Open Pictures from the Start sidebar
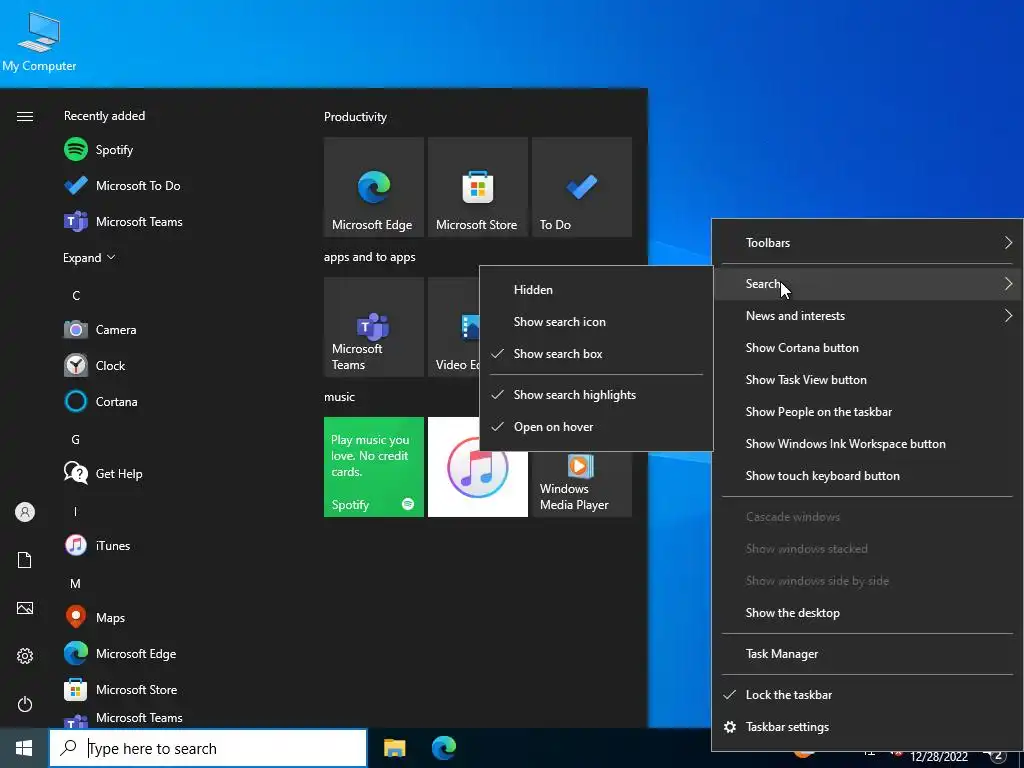The width and height of the screenshot is (1024, 768). pyautogui.click(x=25, y=608)
